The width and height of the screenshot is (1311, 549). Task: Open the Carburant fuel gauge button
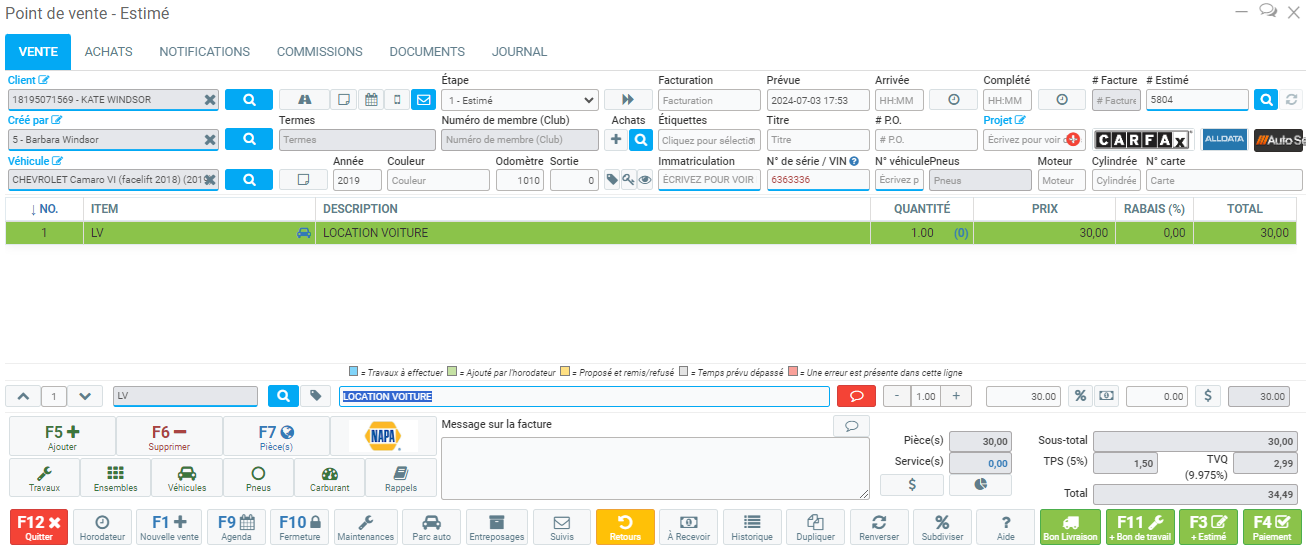(330, 478)
